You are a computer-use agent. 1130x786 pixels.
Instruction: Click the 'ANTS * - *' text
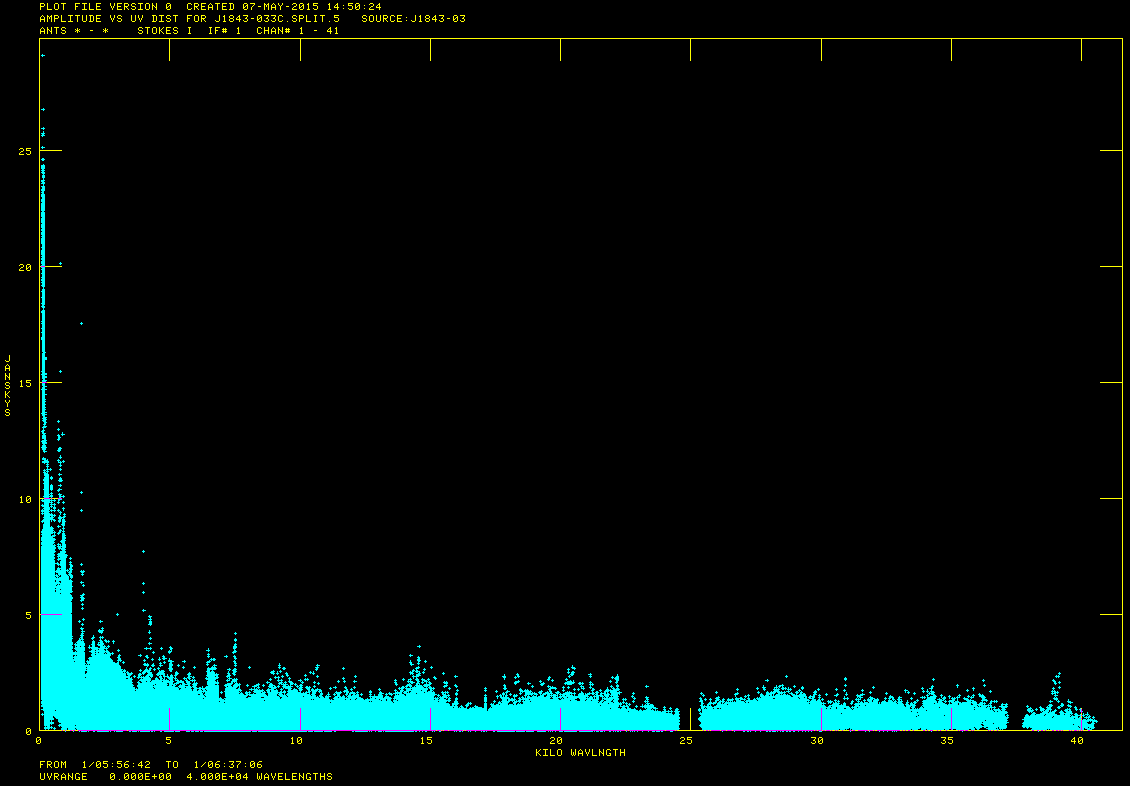tap(74, 31)
